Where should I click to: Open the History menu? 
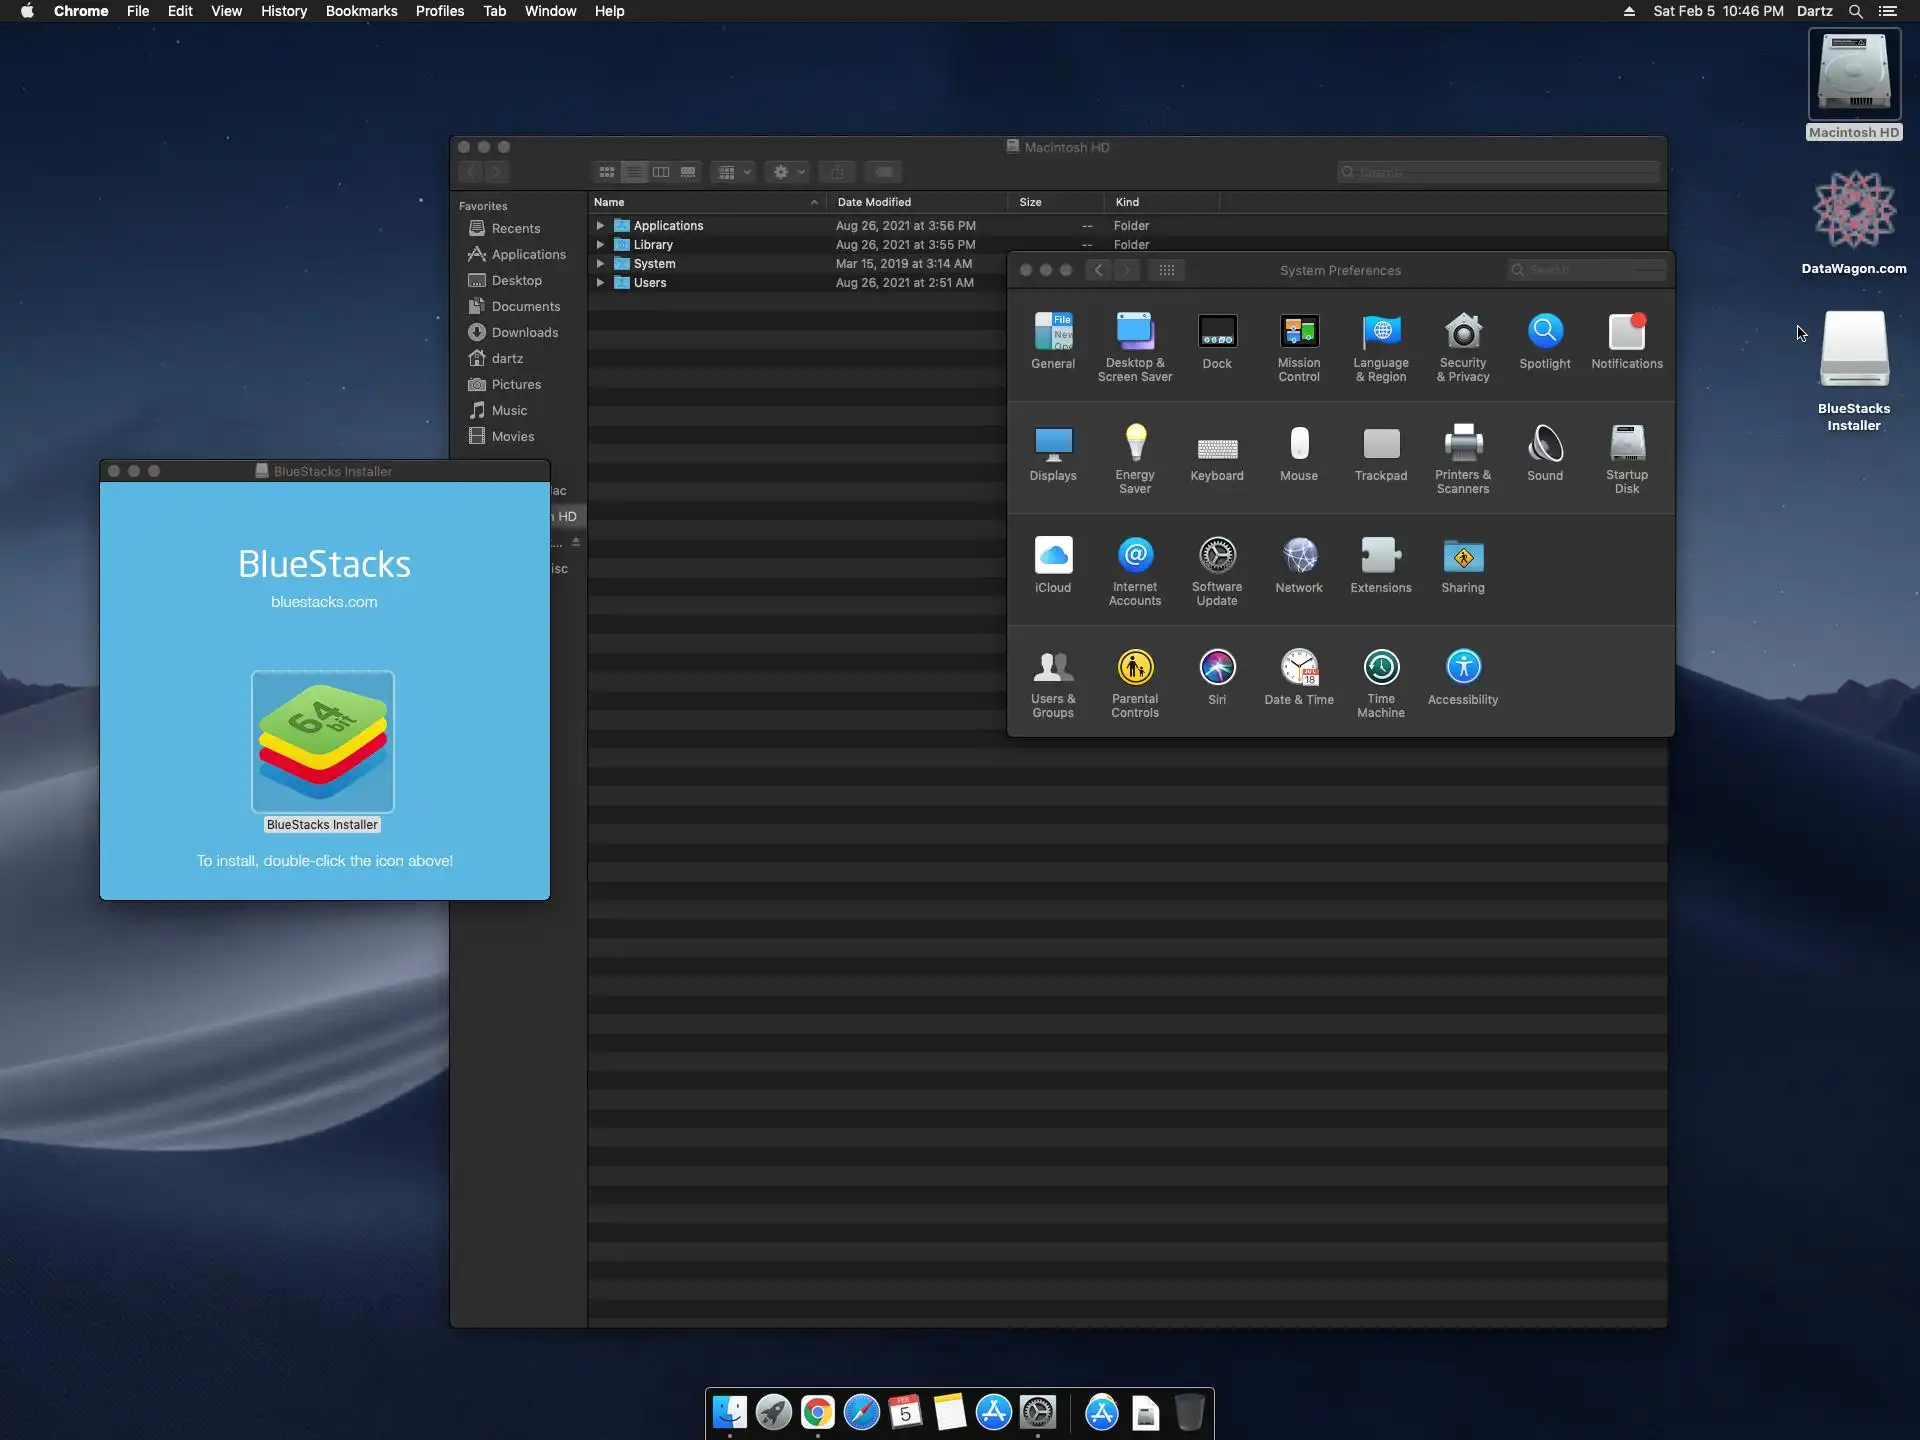coord(283,11)
